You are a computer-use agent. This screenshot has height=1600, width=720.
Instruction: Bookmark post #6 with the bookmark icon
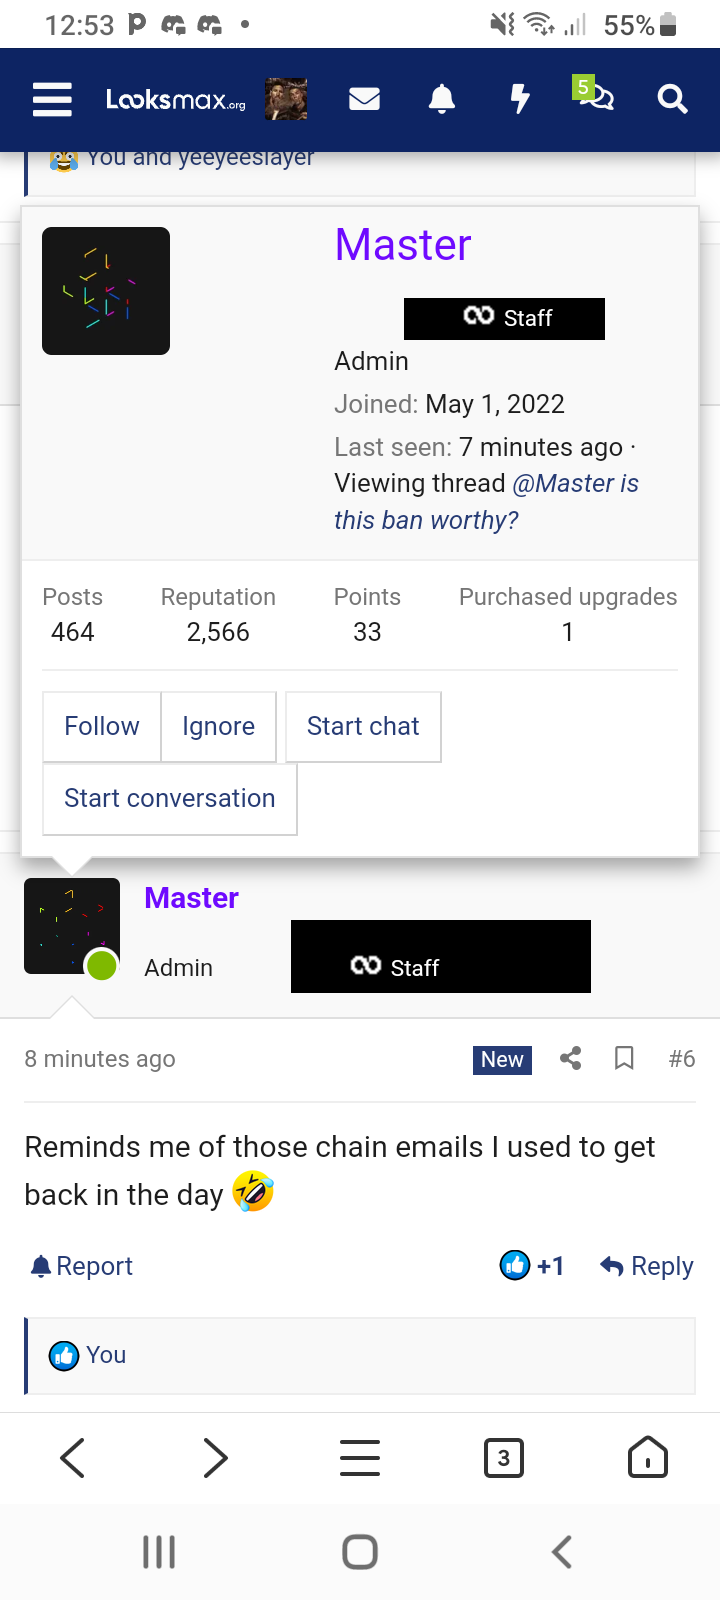click(x=624, y=1058)
